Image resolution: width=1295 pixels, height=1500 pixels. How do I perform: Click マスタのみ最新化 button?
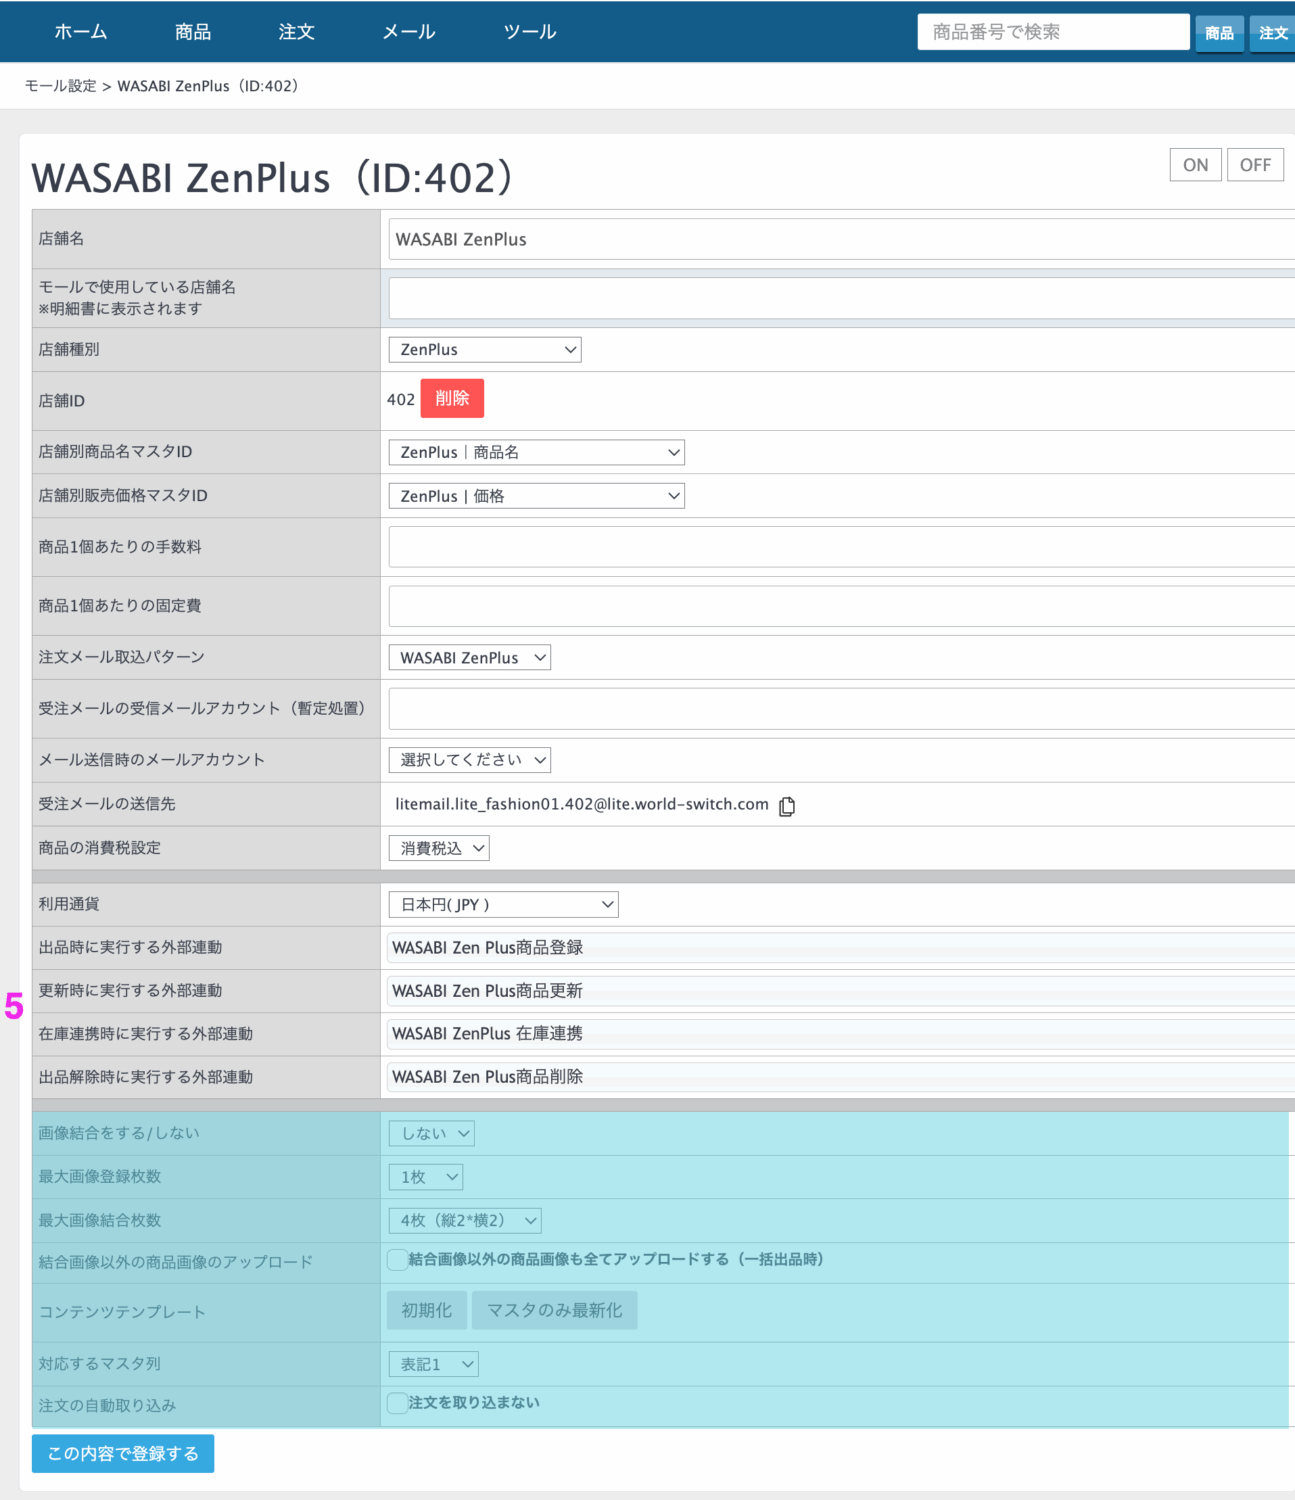coord(555,1311)
